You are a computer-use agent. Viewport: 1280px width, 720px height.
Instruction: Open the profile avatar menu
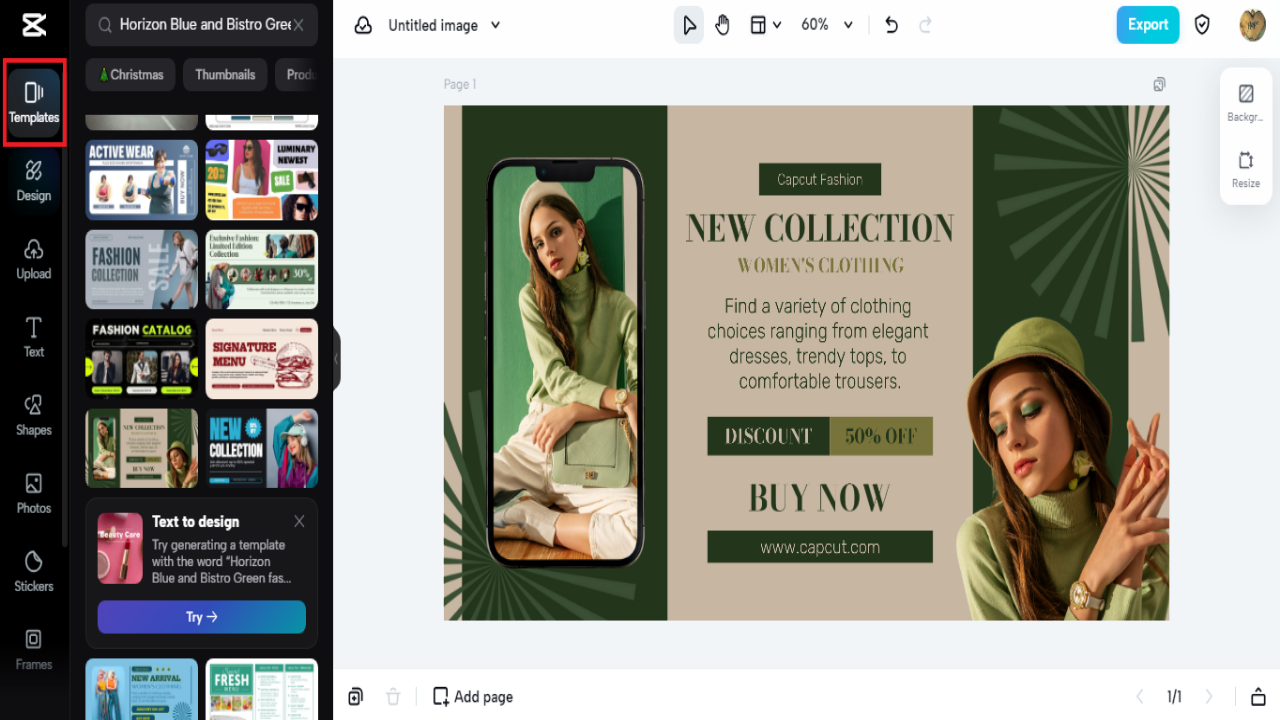tap(1252, 25)
